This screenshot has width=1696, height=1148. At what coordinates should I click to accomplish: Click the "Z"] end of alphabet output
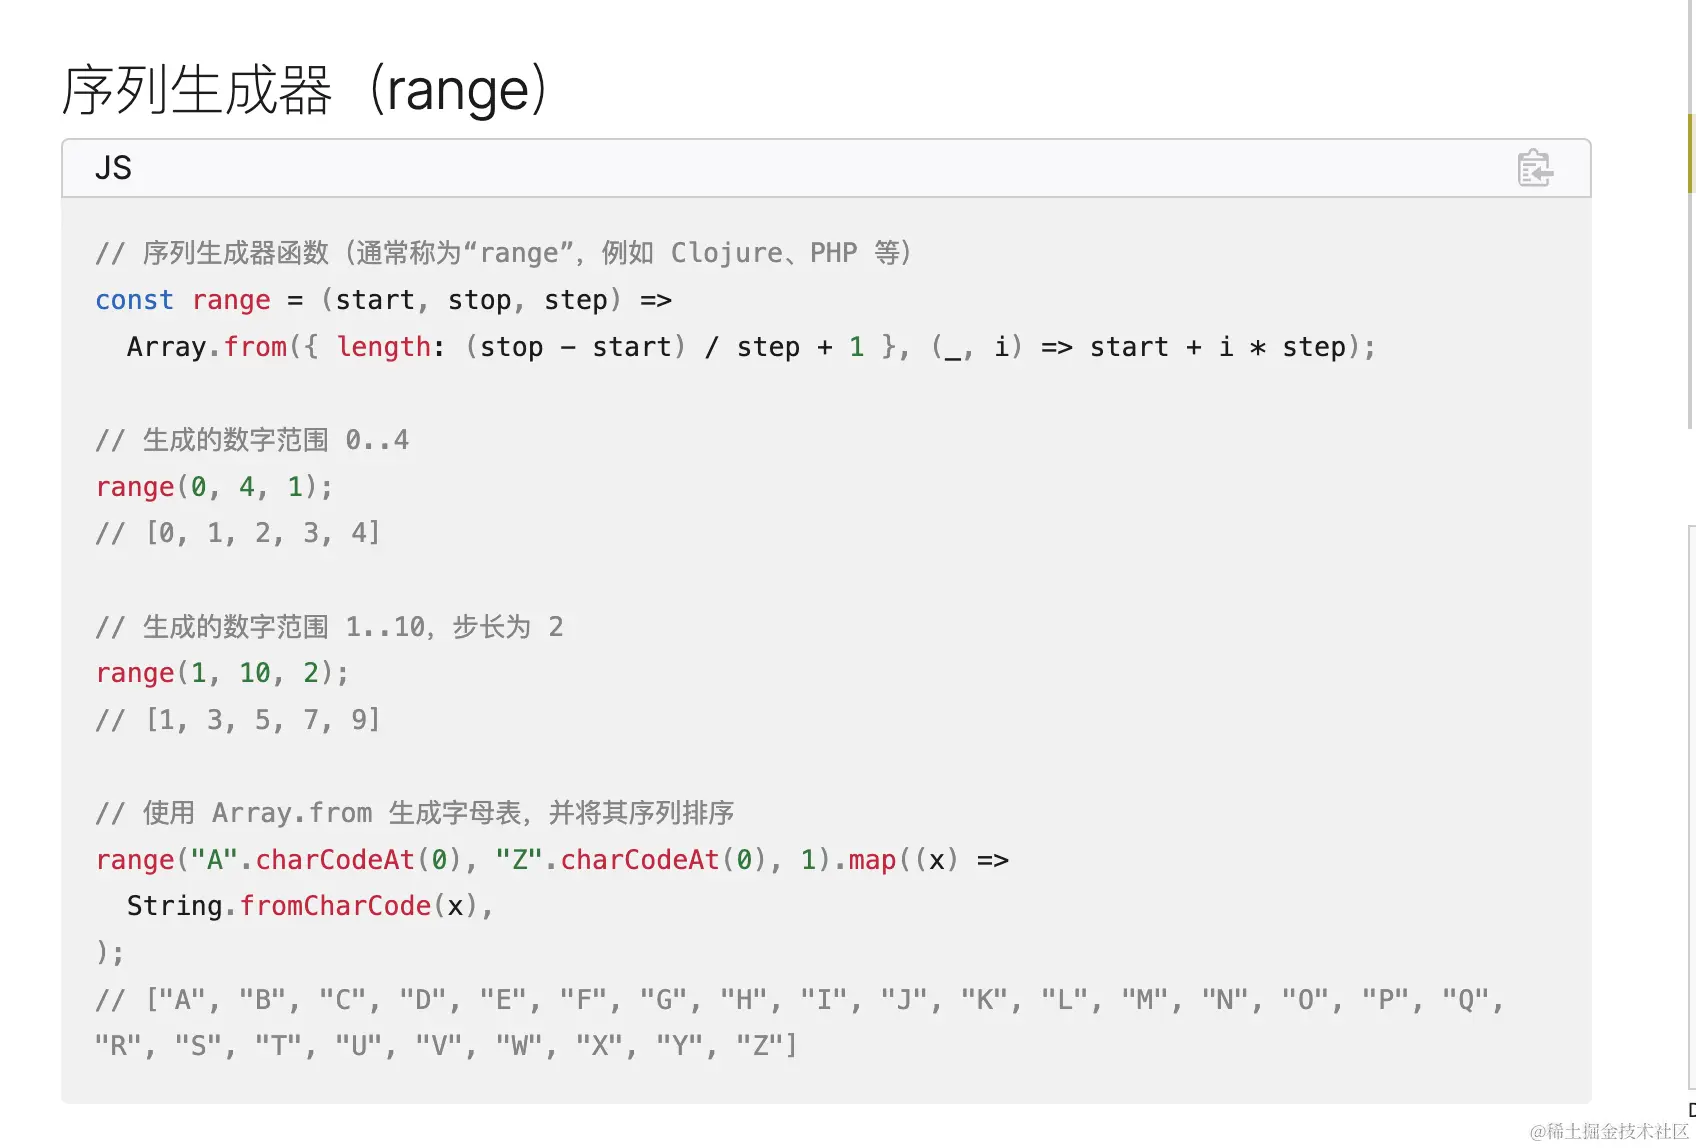[x=767, y=1046]
